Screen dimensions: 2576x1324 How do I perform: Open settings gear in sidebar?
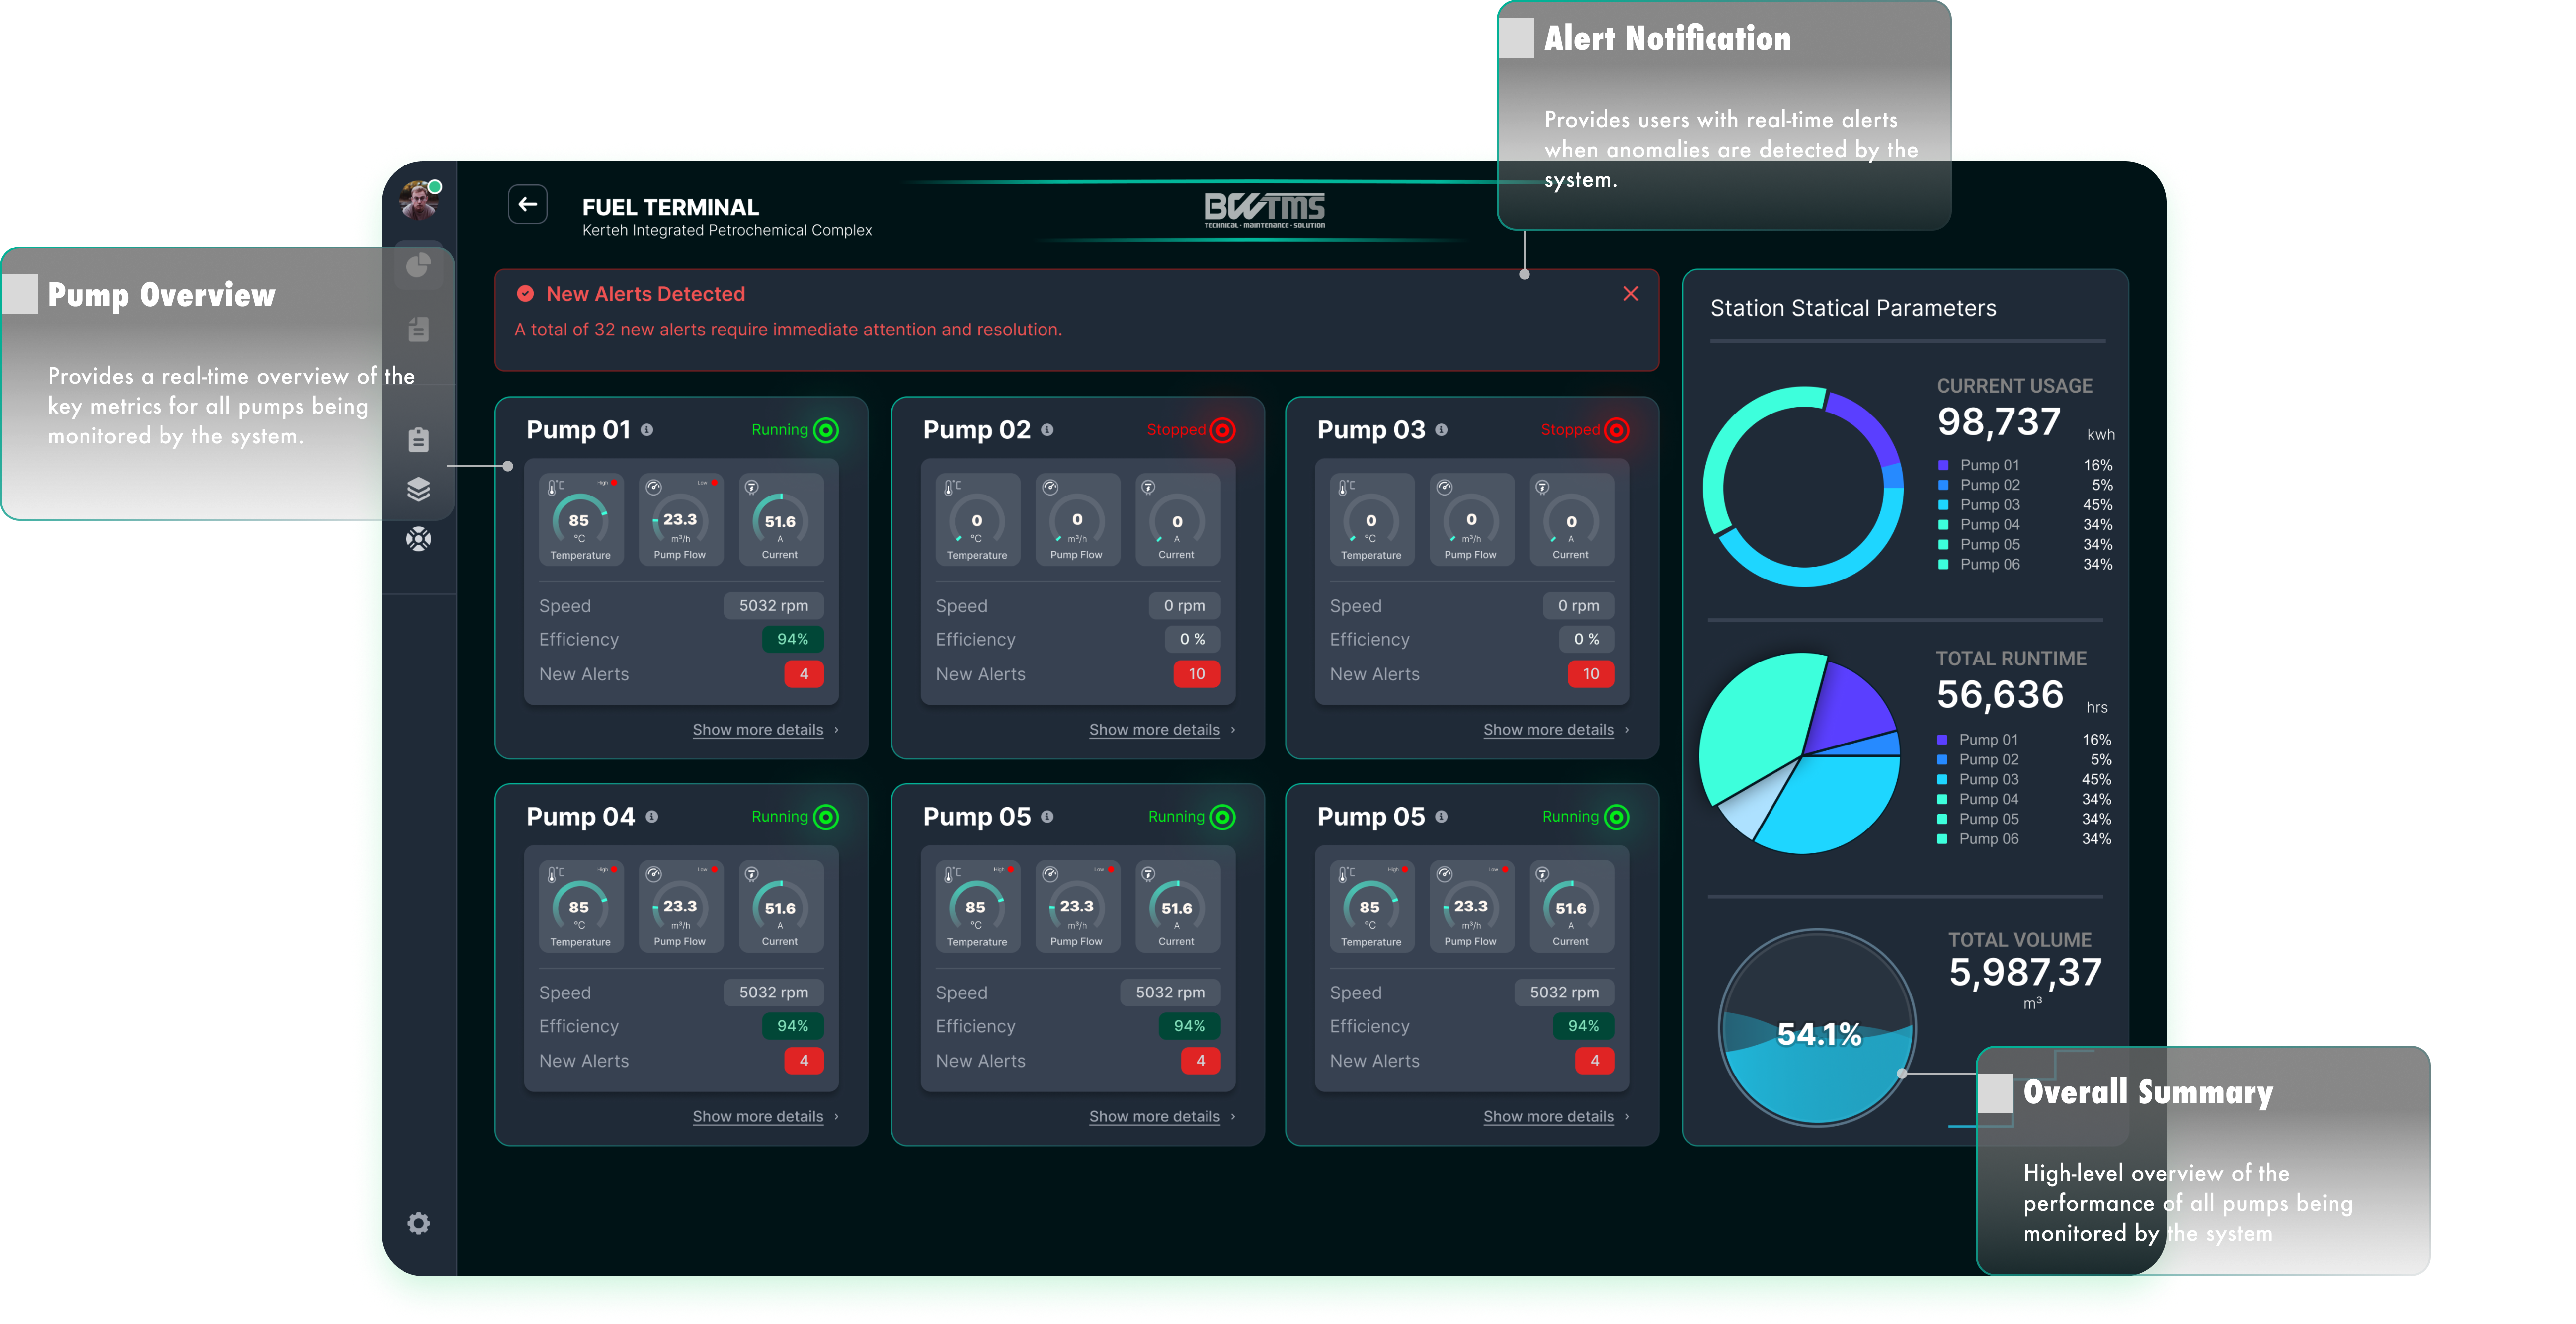pyautogui.click(x=419, y=1223)
